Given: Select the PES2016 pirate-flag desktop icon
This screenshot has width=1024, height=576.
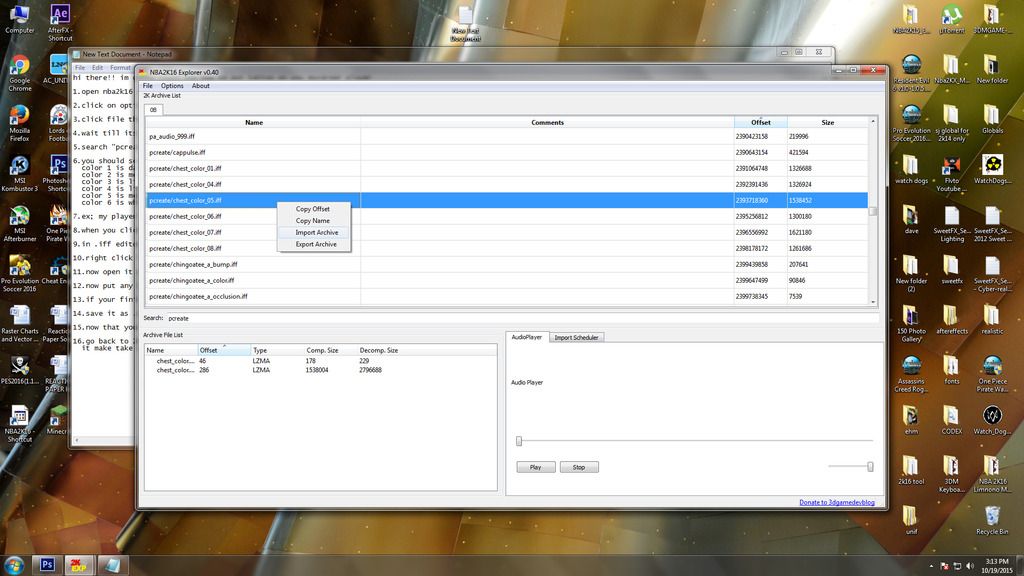Looking at the screenshot, I should point(19,370).
